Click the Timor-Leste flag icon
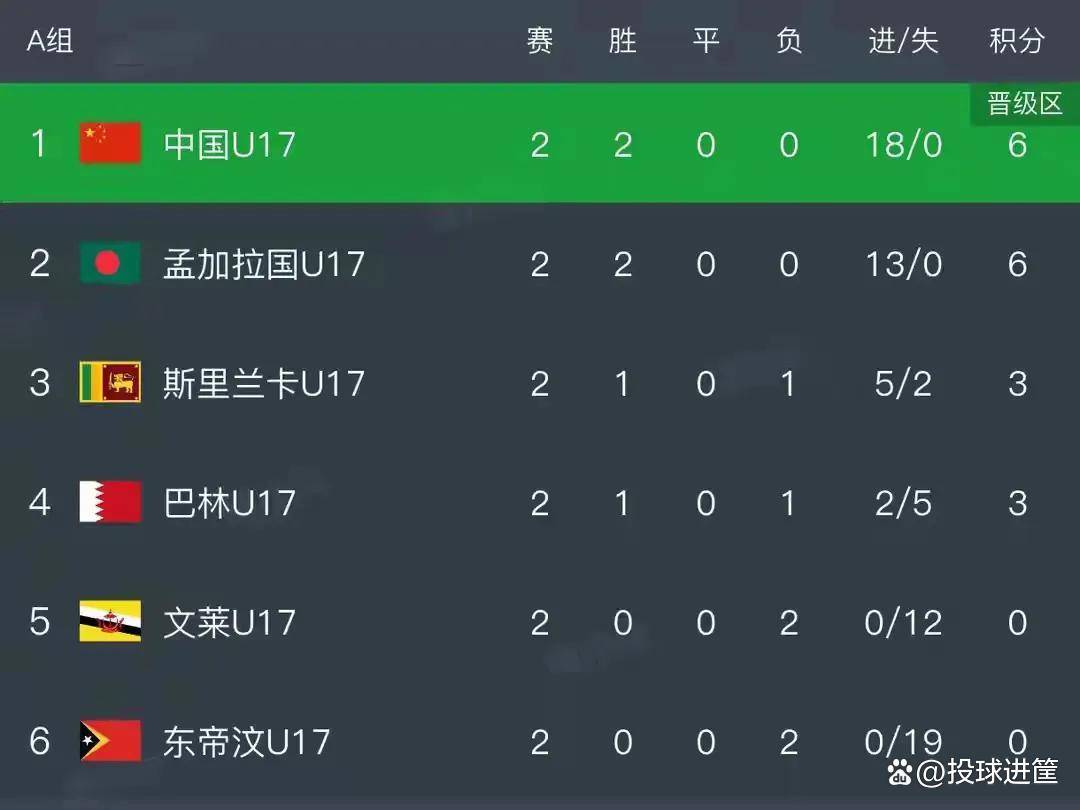1080x810 pixels. click(x=110, y=741)
